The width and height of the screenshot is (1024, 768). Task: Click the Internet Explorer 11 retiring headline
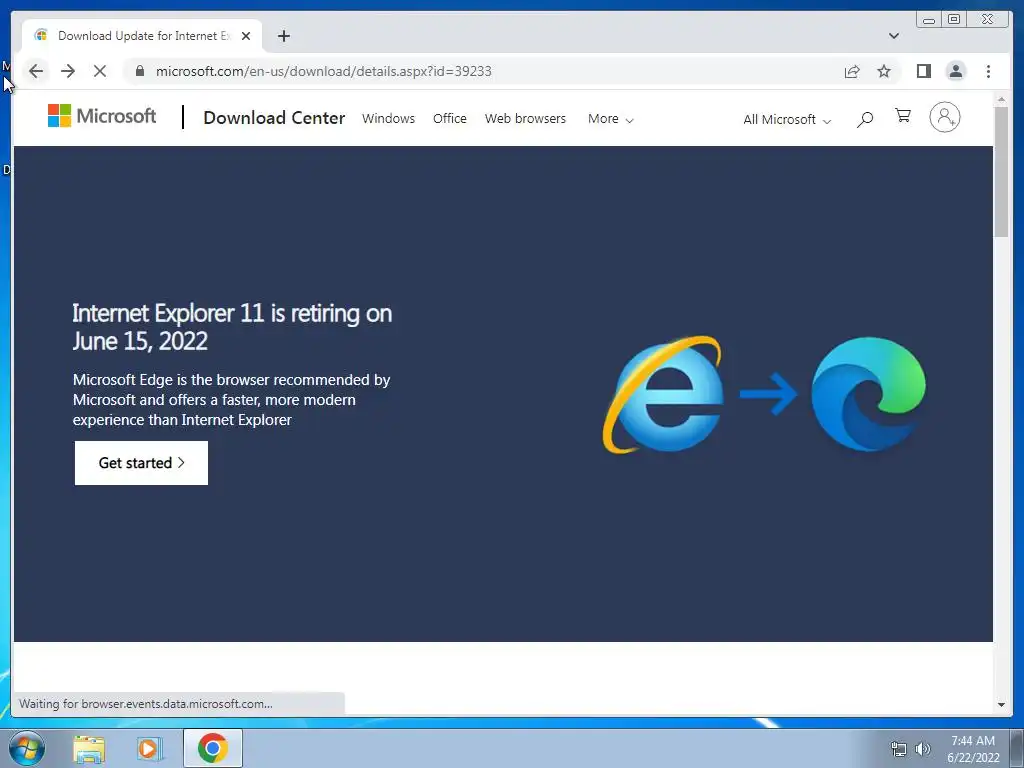coord(232,327)
